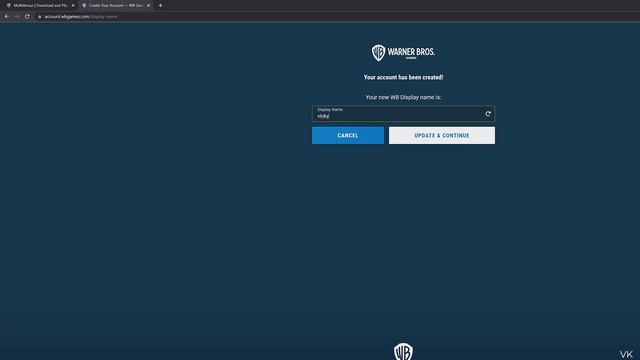This screenshot has width=640, height=360.
Task: Select the Create Your Account tab
Action: [116, 5]
